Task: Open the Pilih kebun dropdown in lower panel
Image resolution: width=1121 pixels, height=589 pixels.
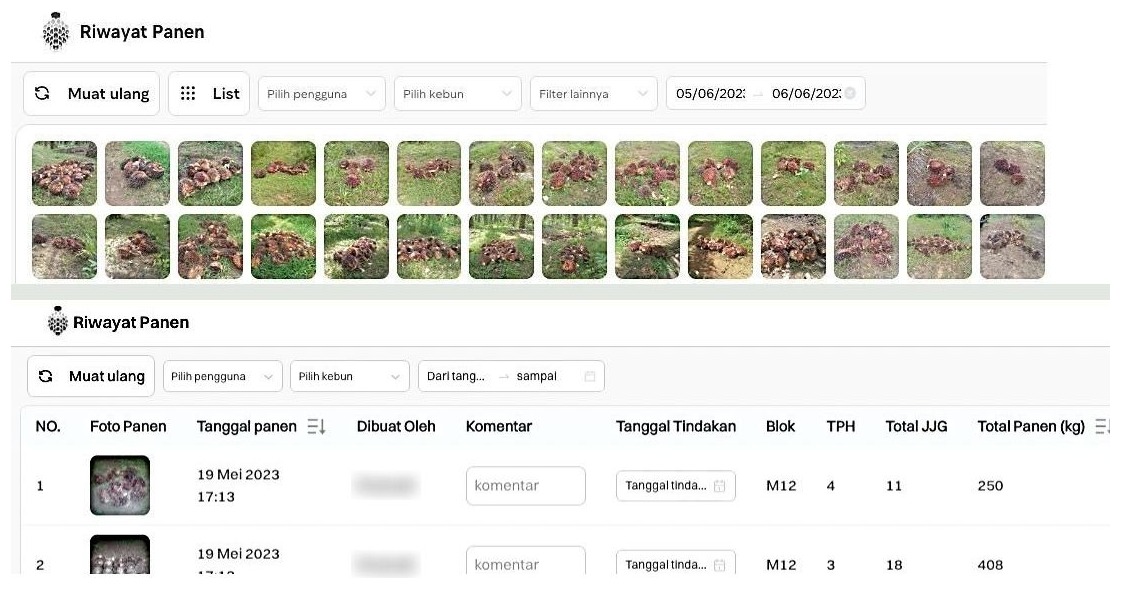Action: (350, 376)
